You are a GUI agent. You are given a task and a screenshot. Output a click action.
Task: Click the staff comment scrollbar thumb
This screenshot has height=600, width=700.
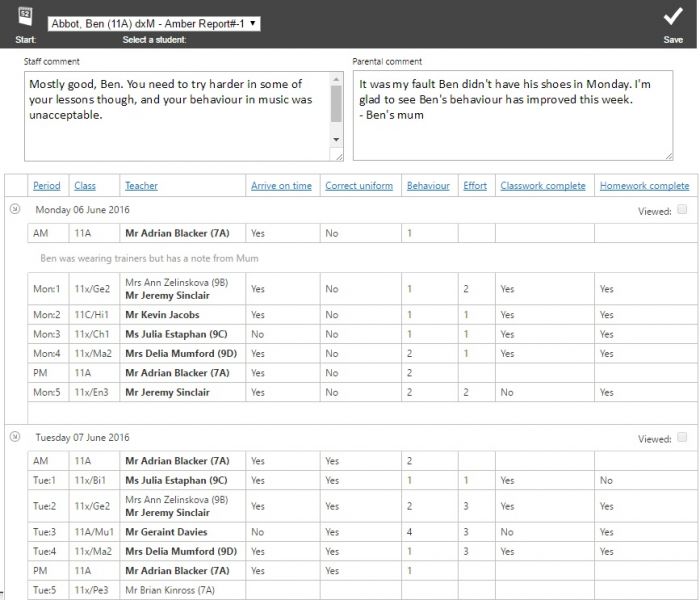tap(337, 101)
